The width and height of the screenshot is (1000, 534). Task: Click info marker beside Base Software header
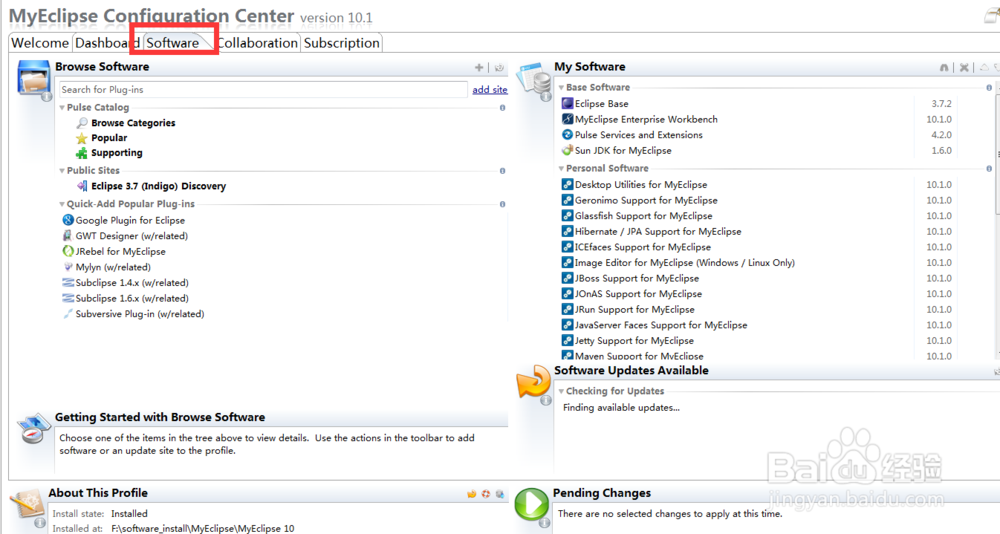coord(989,88)
